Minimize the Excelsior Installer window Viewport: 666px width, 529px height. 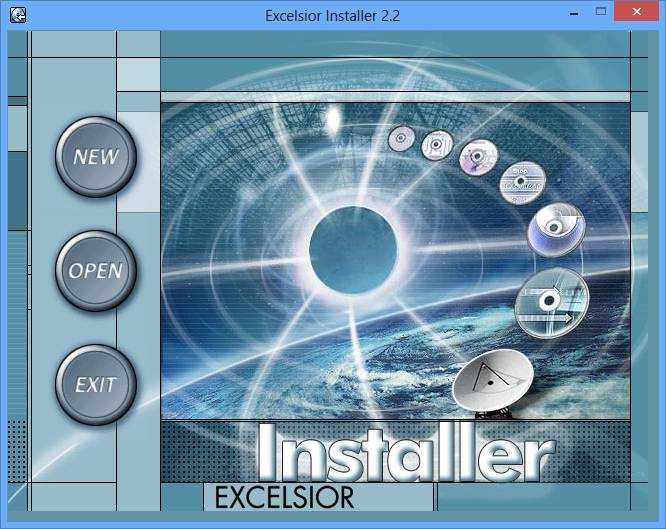(x=574, y=13)
